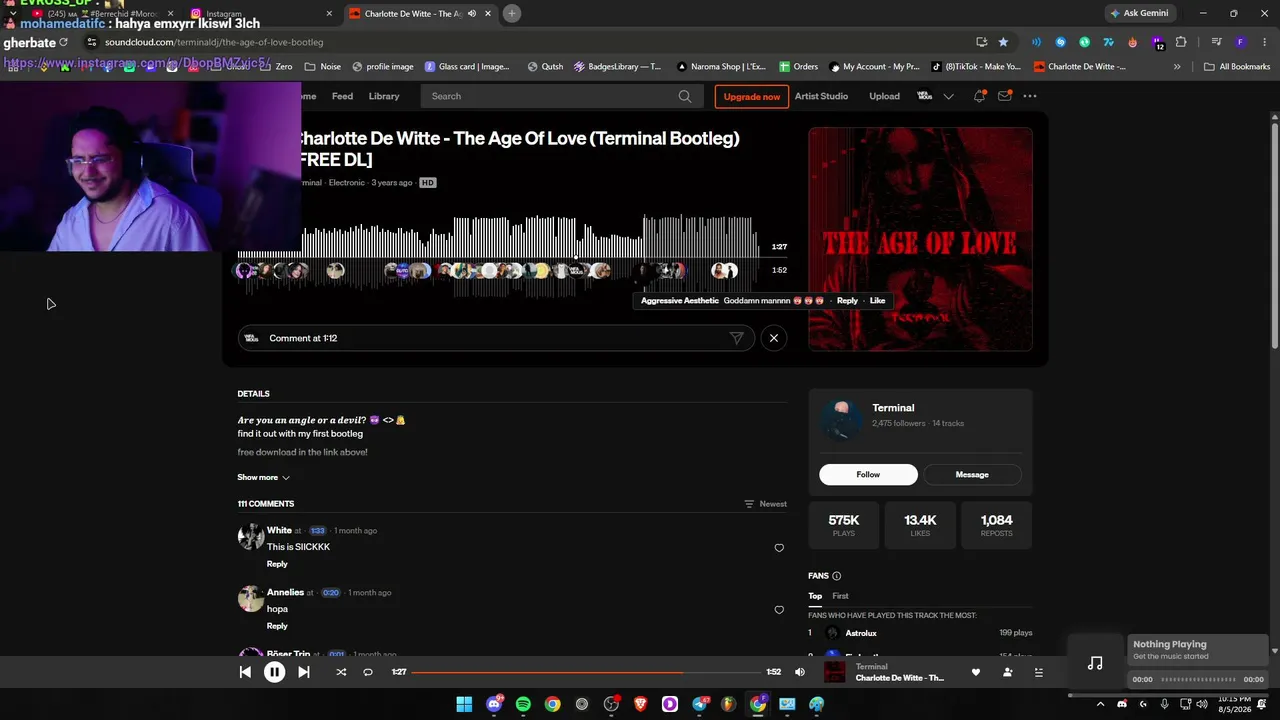Toggle repeat in the player bar
This screenshot has width=1280, height=720.
(368, 672)
